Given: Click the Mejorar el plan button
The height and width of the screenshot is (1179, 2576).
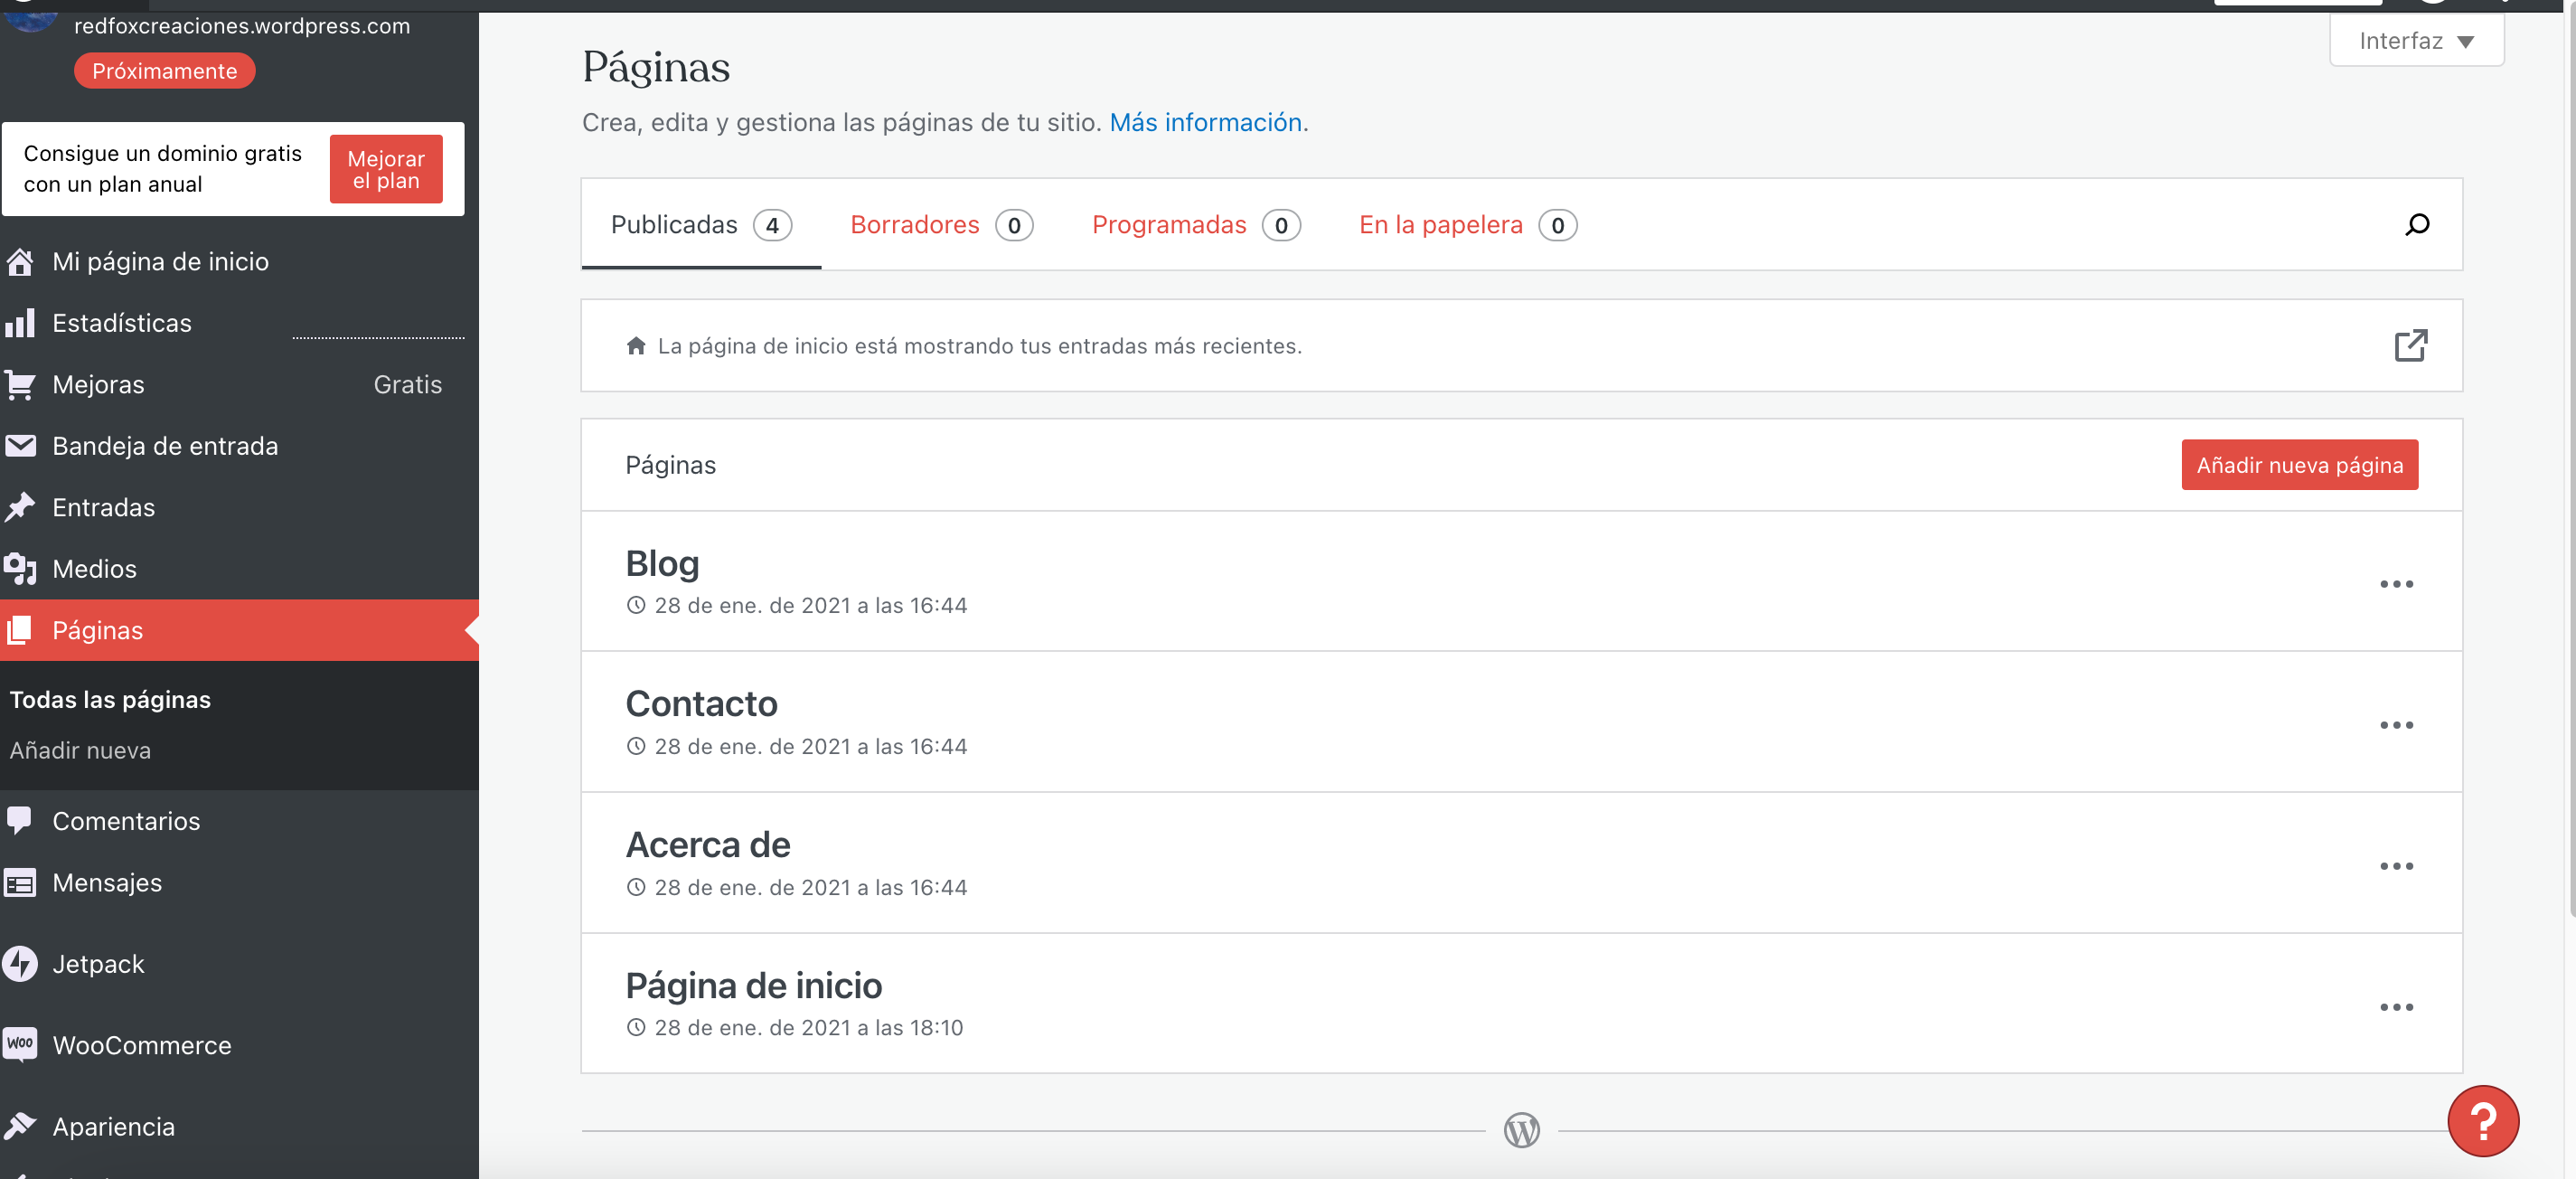Looking at the screenshot, I should tap(386, 169).
